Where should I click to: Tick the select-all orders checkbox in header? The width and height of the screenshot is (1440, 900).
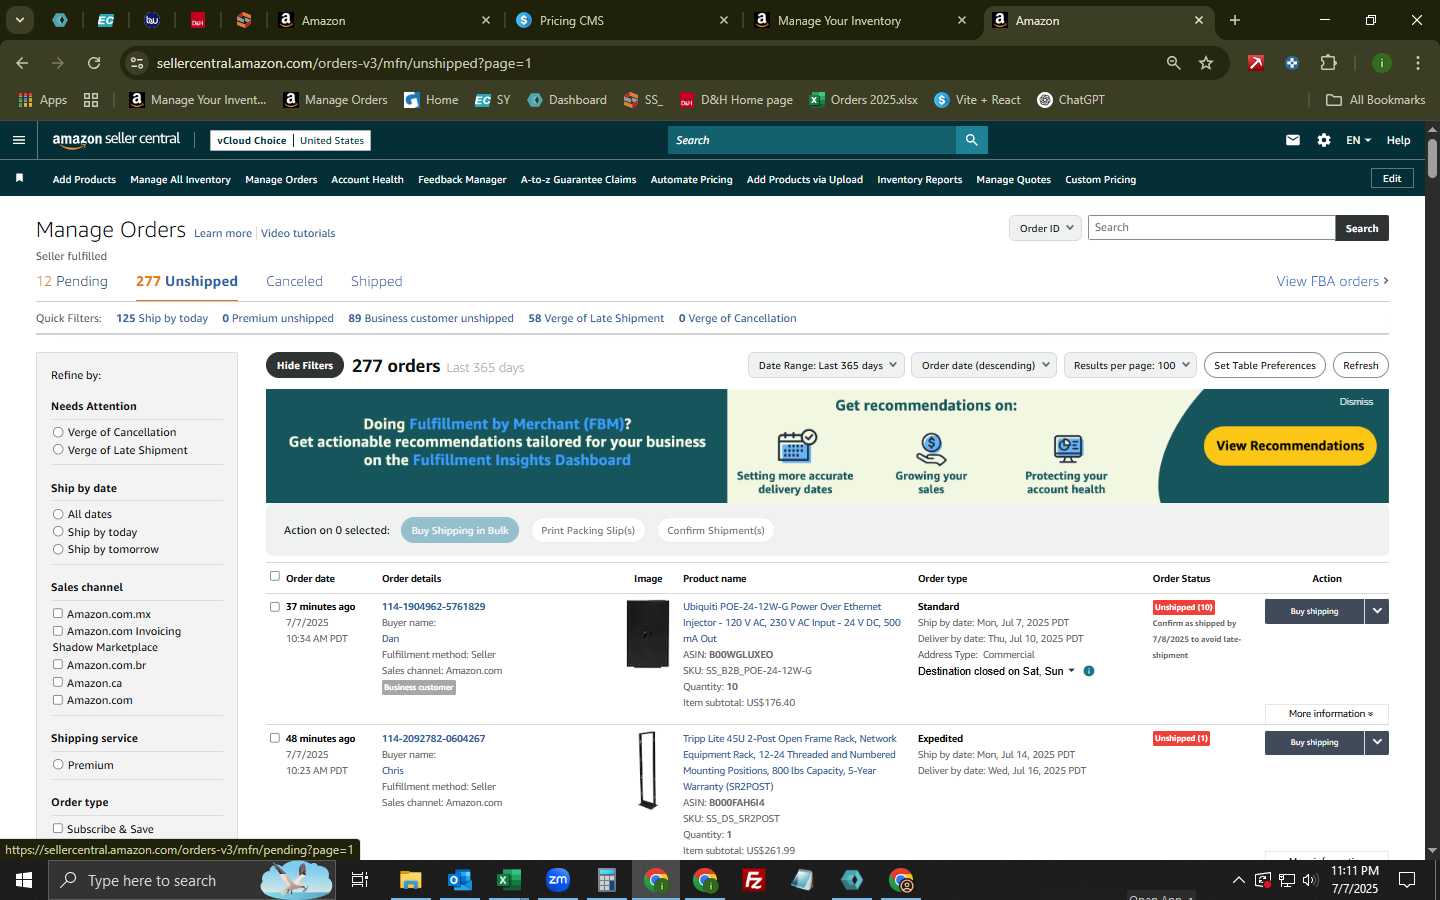[275, 576]
